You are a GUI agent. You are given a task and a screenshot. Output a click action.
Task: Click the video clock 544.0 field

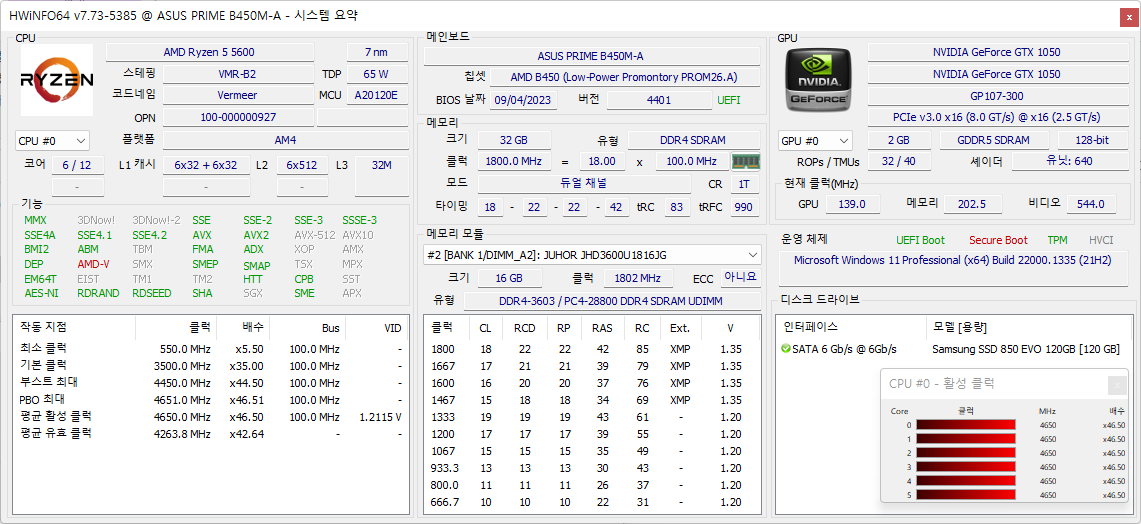pos(1092,205)
